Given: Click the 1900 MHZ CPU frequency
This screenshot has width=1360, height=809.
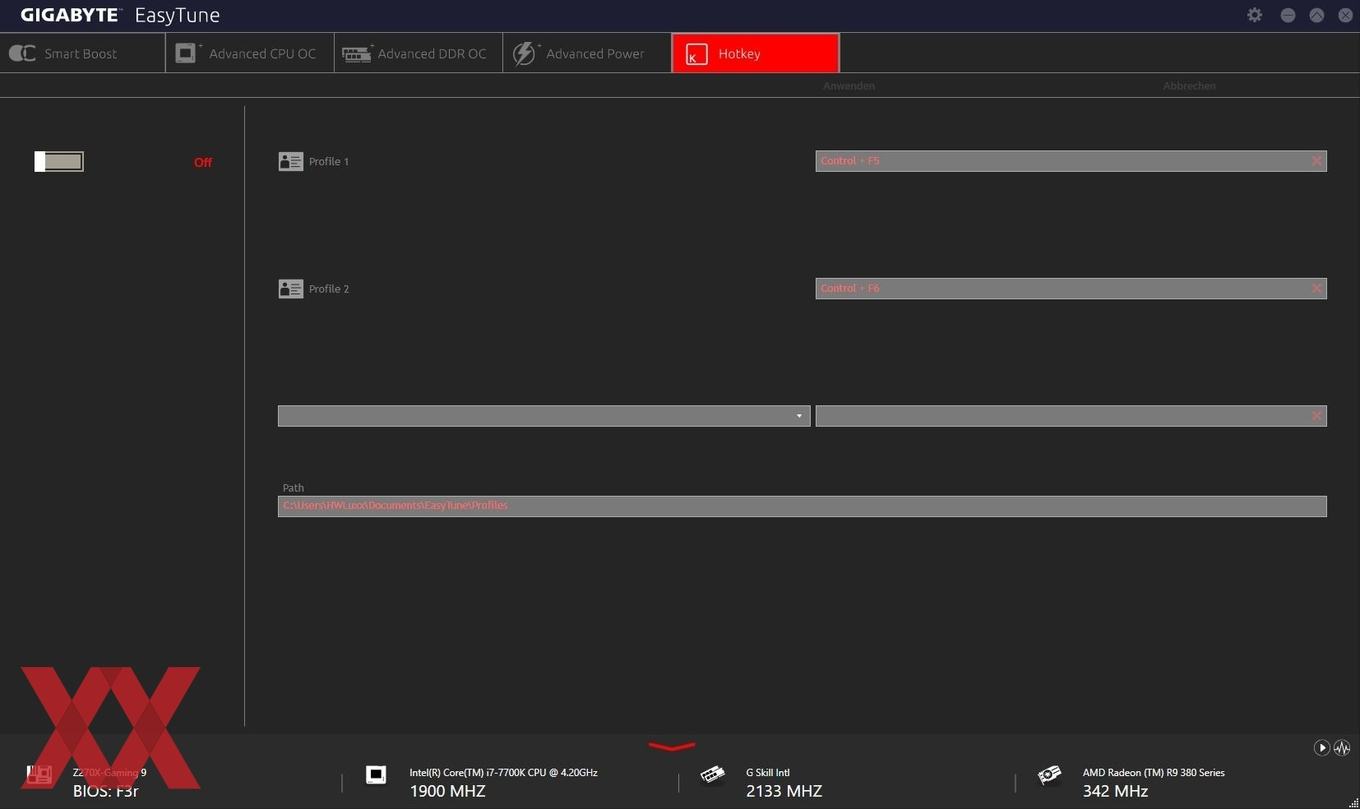Looking at the screenshot, I should [x=447, y=791].
